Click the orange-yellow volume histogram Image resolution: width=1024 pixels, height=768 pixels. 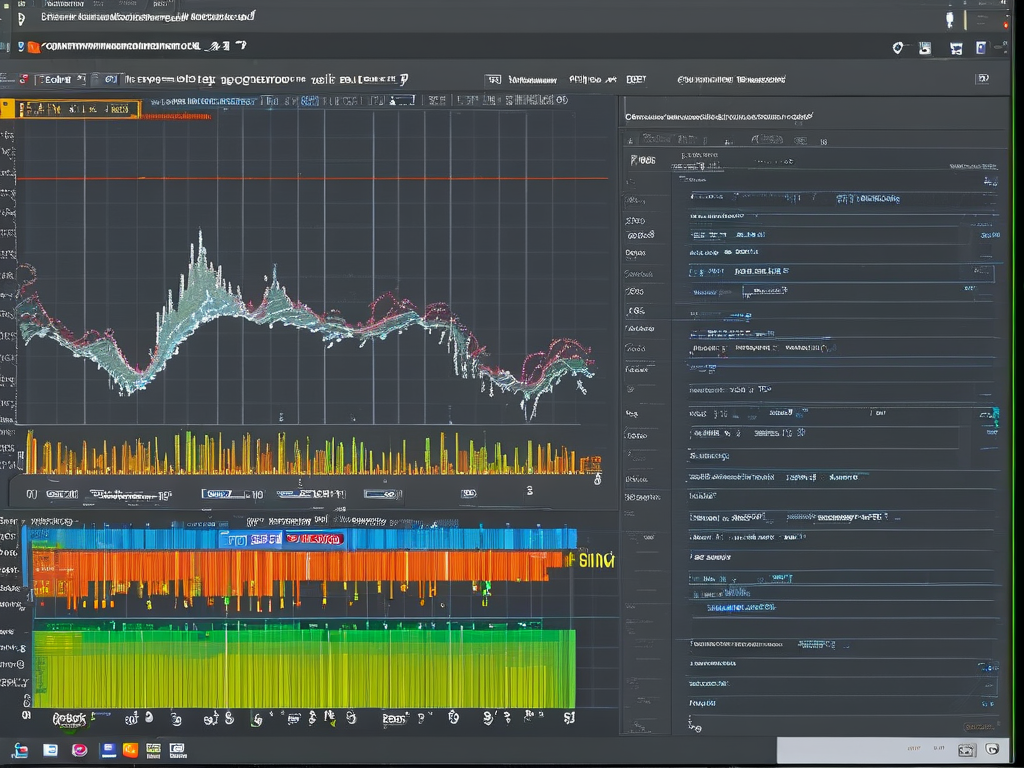click(312, 453)
